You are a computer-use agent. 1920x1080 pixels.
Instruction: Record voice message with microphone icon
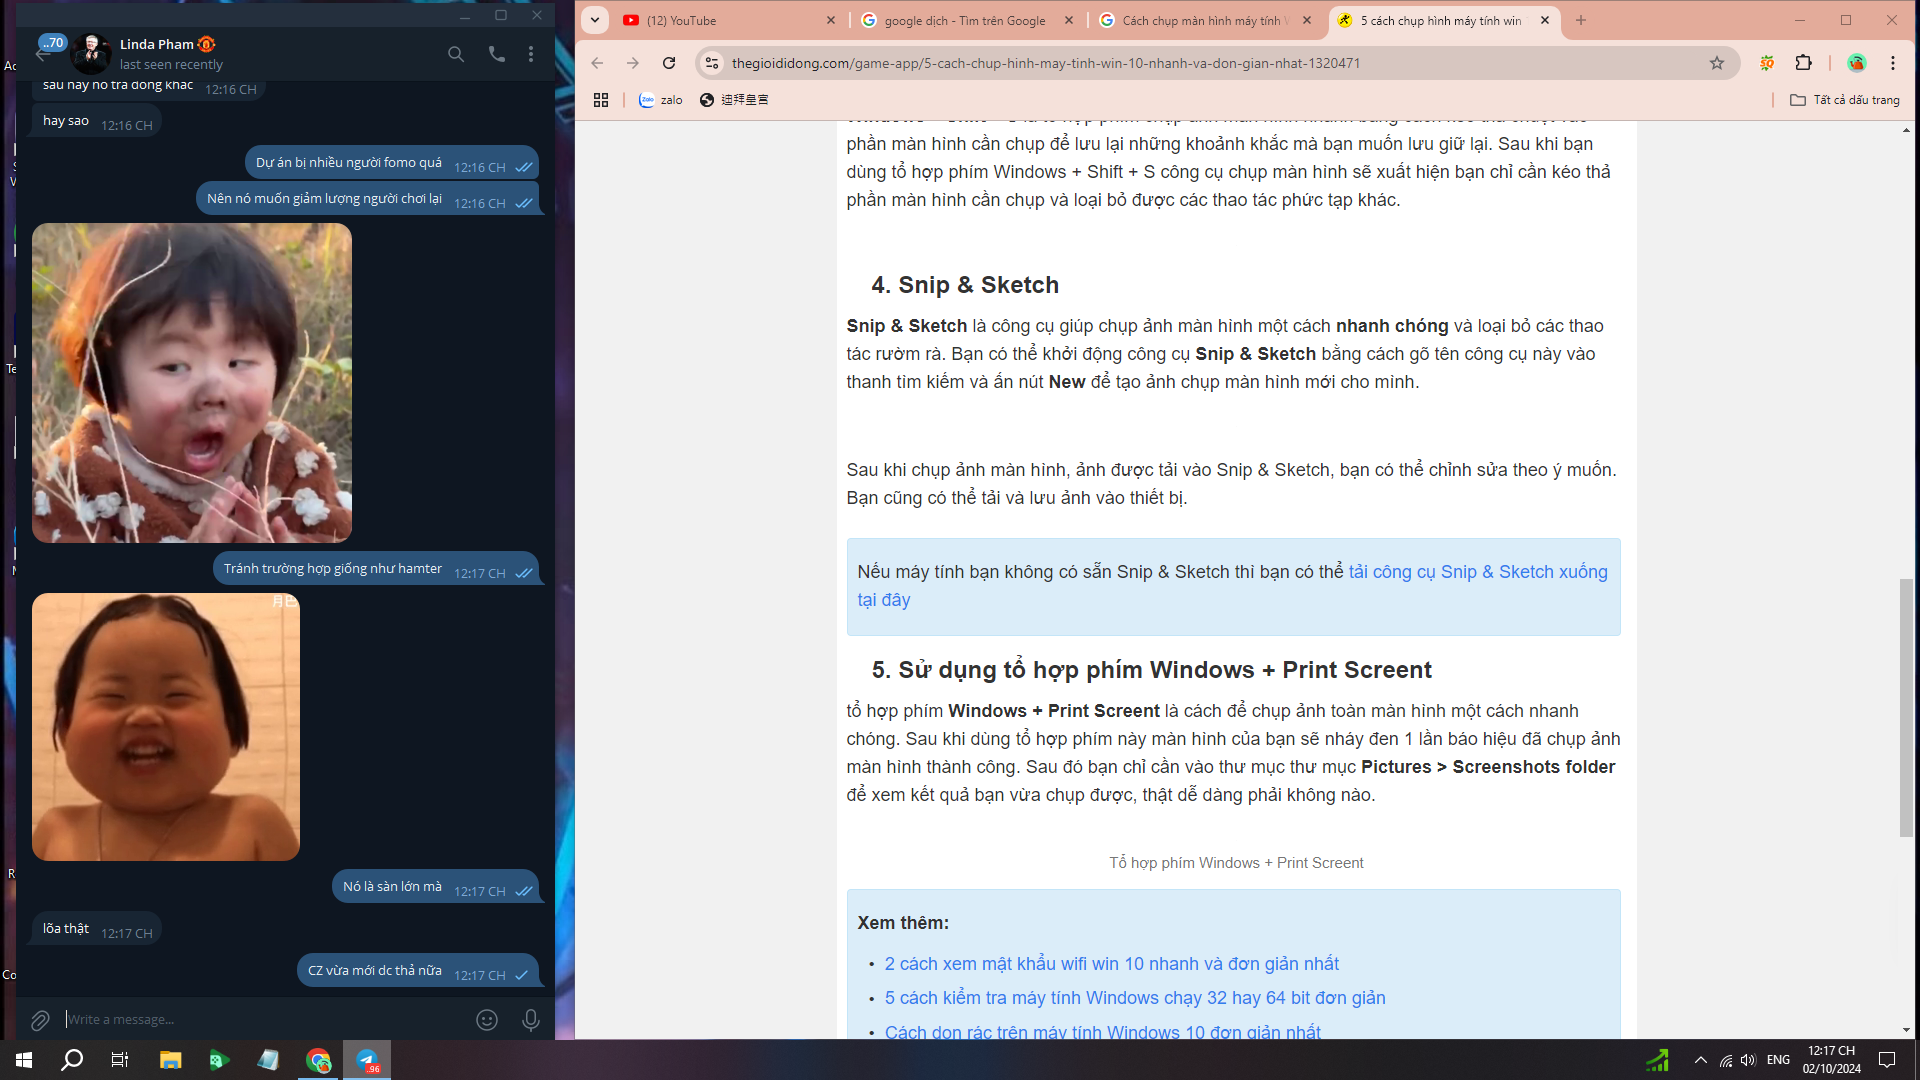click(531, 1020)
